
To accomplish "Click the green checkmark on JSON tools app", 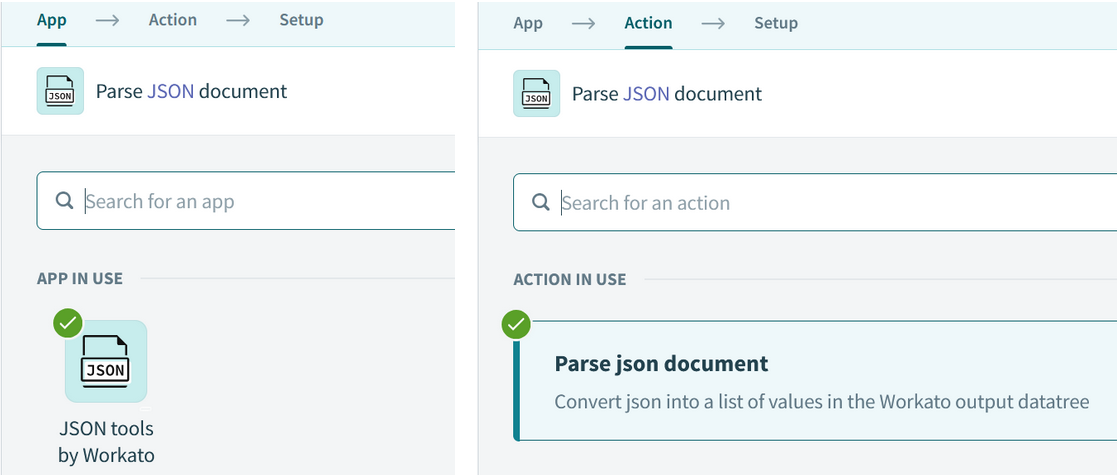I will click(x=68, y=323).
